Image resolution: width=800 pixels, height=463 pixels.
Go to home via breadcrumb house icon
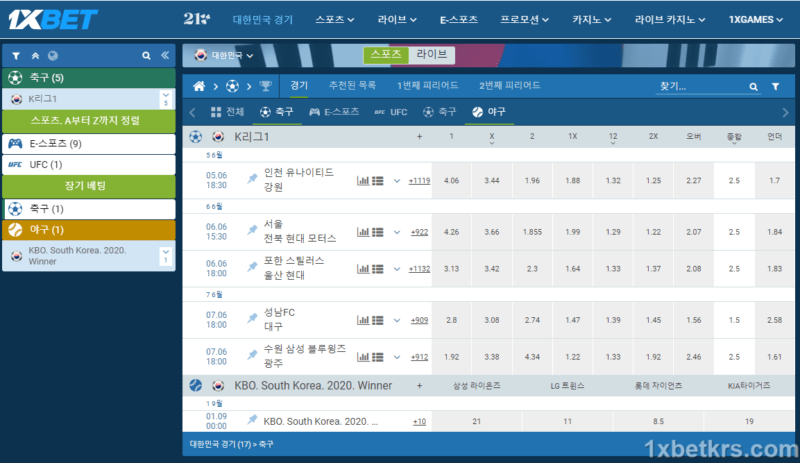(x=199, y=86)
